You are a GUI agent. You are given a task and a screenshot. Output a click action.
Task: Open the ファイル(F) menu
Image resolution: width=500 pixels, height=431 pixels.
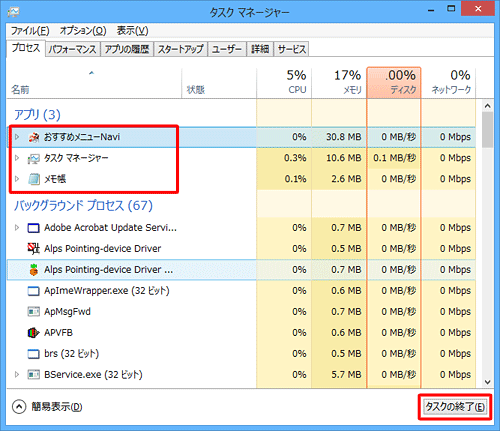(x=30, y=31)
